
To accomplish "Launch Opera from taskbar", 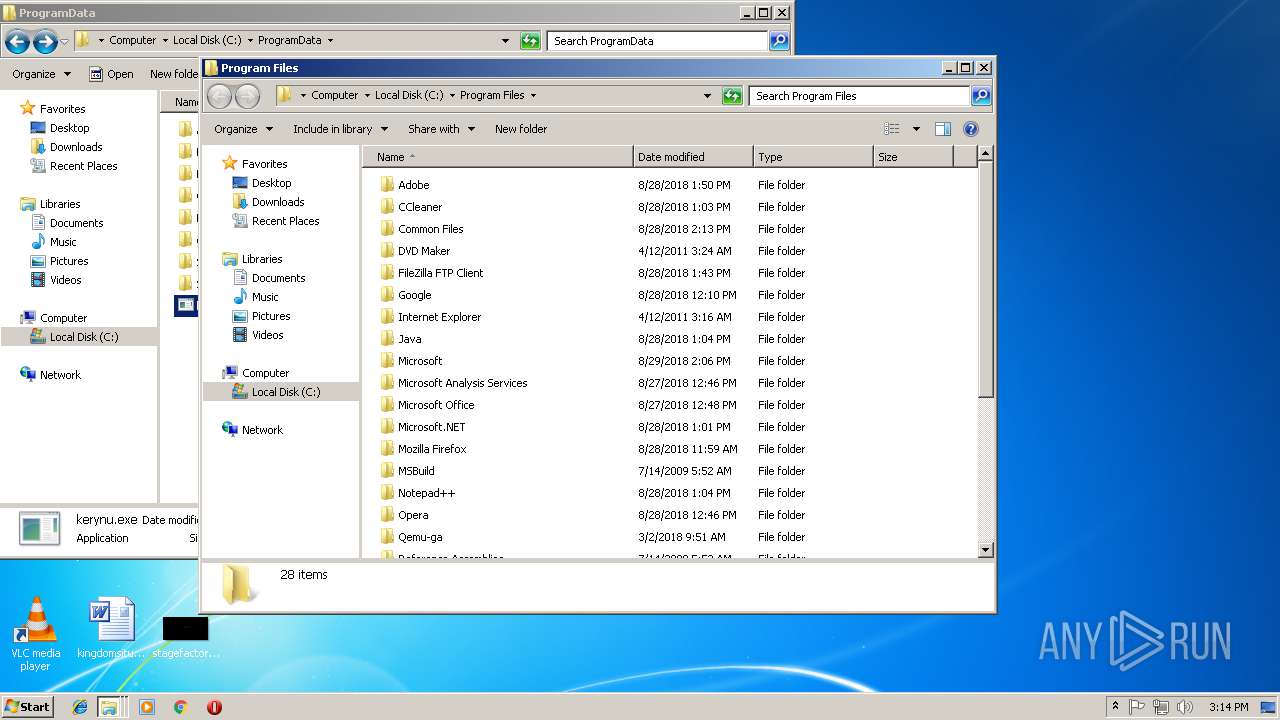I will click(x=214, y=707).
